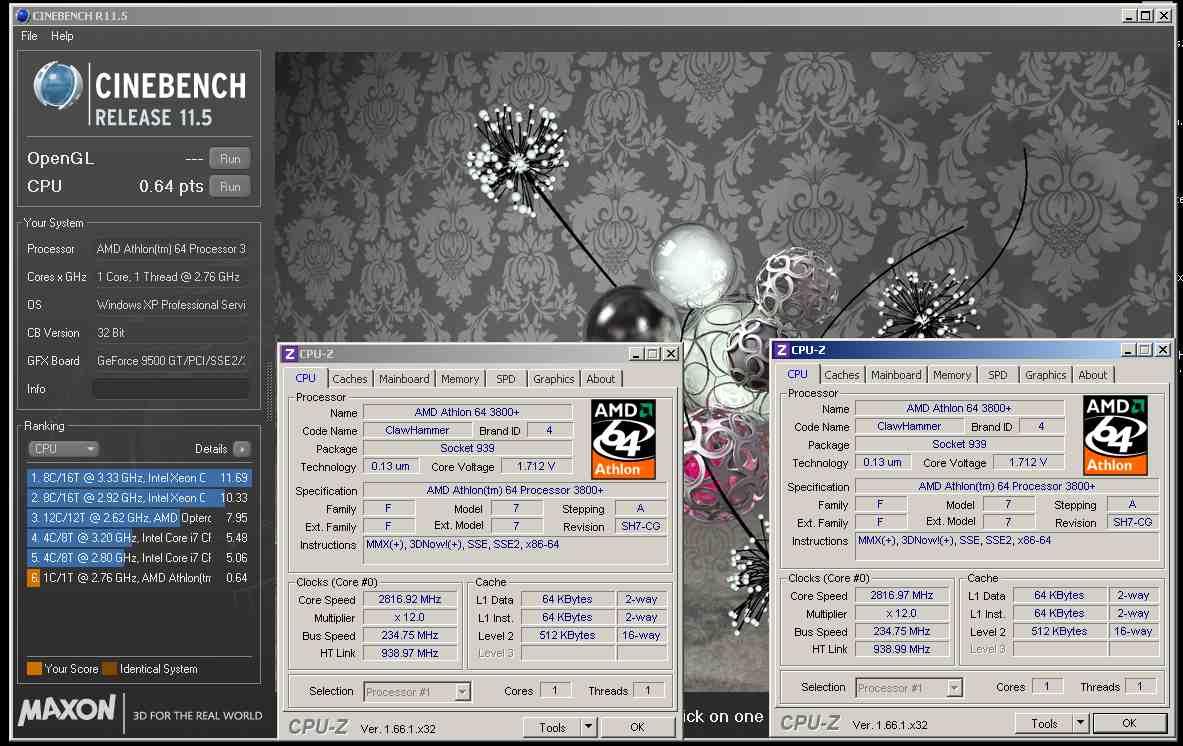This screenshot has width=1183, height=746.
Task: Click the Tools button in left CPU-Z
Action: 552,727
